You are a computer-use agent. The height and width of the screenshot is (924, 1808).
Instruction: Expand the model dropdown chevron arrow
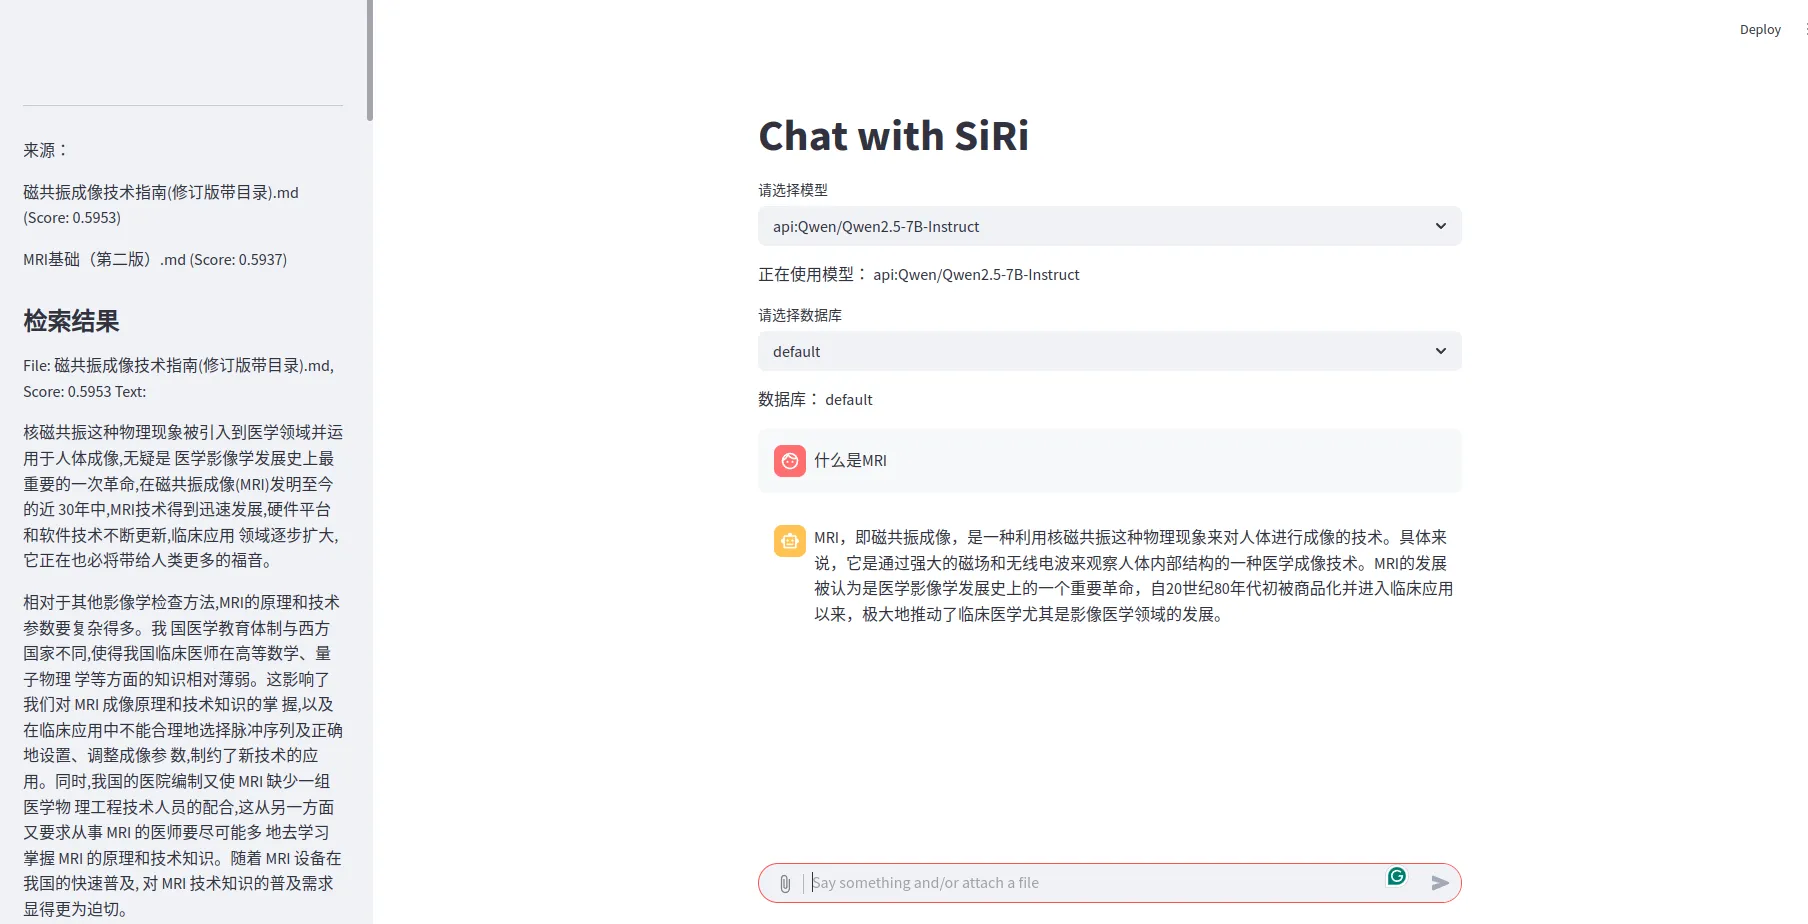(1440, 226)
